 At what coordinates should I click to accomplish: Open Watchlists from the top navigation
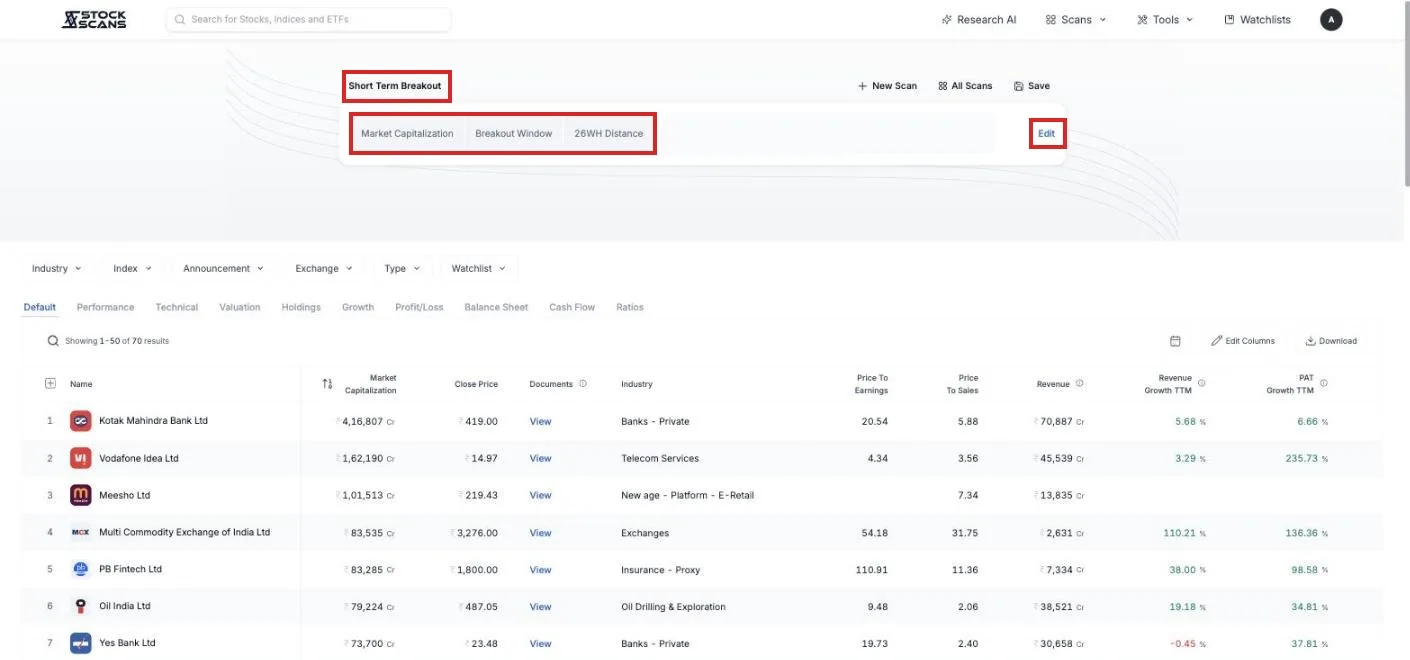(x=1257, y=19)
